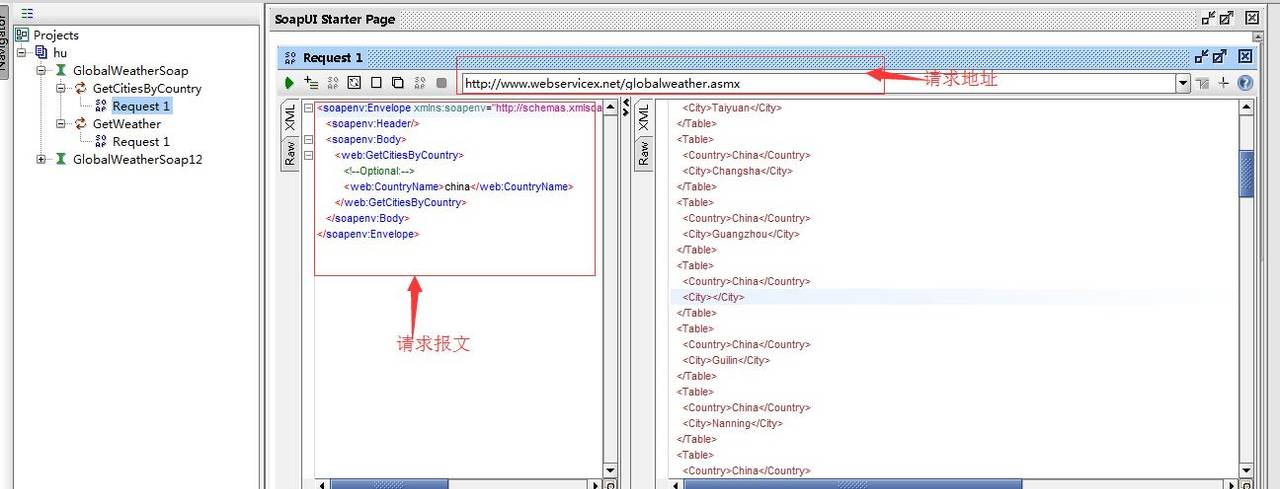Select the GetCitiesByCountry operation
Screen dimensions: 1280x489
point(147,89)
